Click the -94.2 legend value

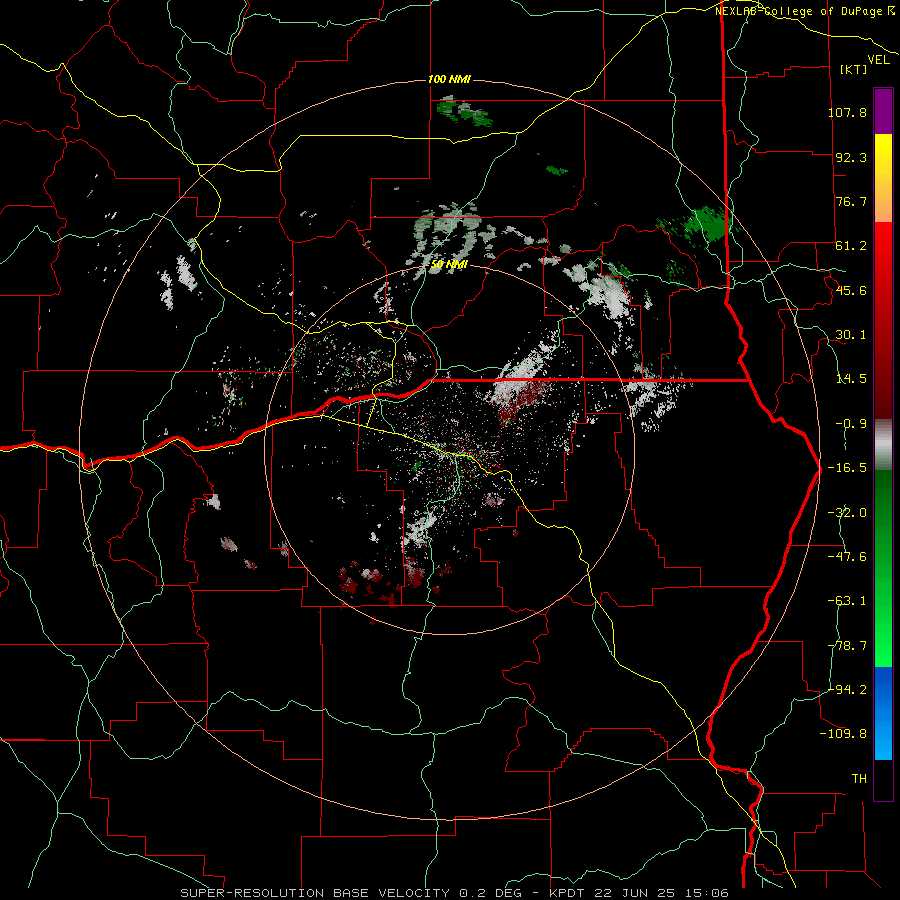847,689
